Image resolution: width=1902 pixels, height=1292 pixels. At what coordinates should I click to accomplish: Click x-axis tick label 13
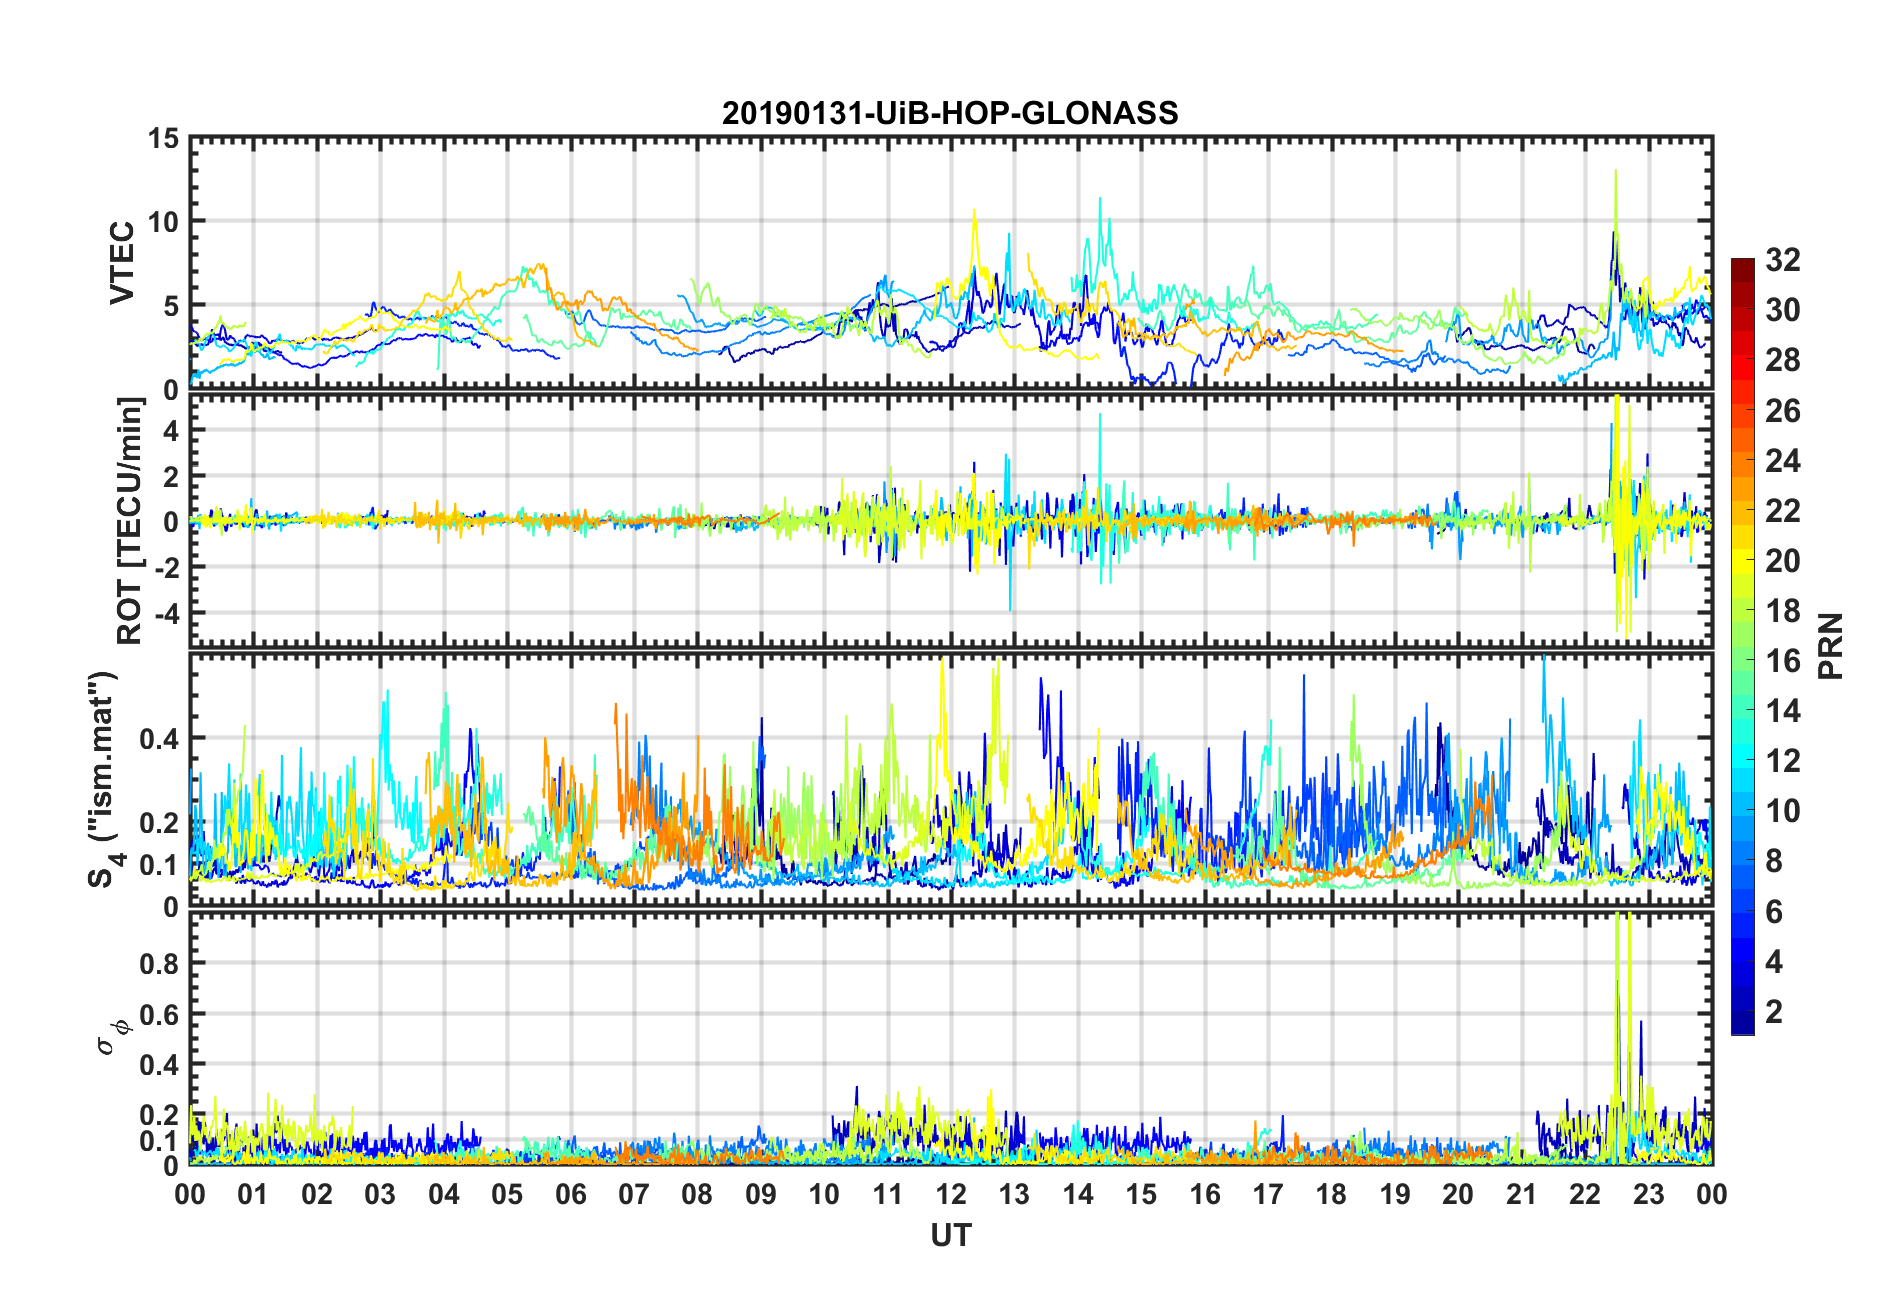coord(1014,1194)
